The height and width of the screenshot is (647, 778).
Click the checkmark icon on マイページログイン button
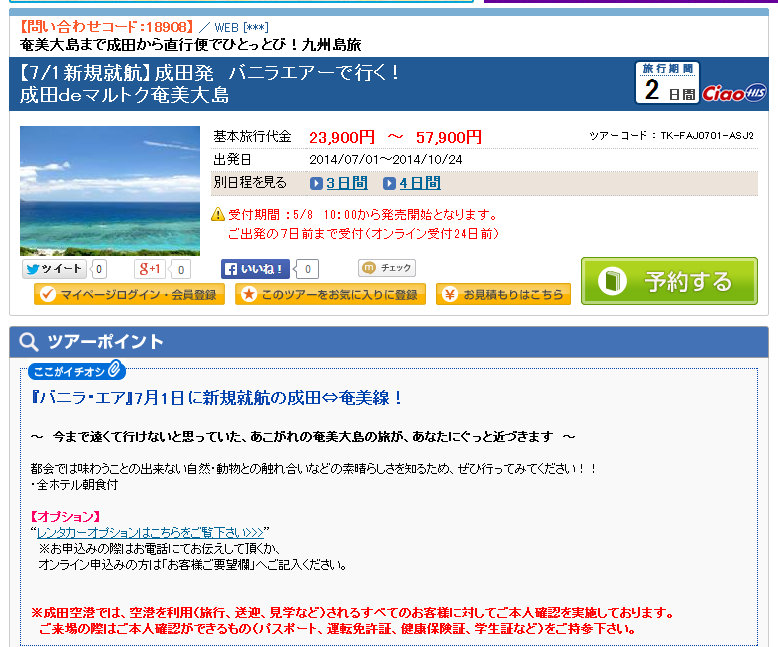[48, 294]
